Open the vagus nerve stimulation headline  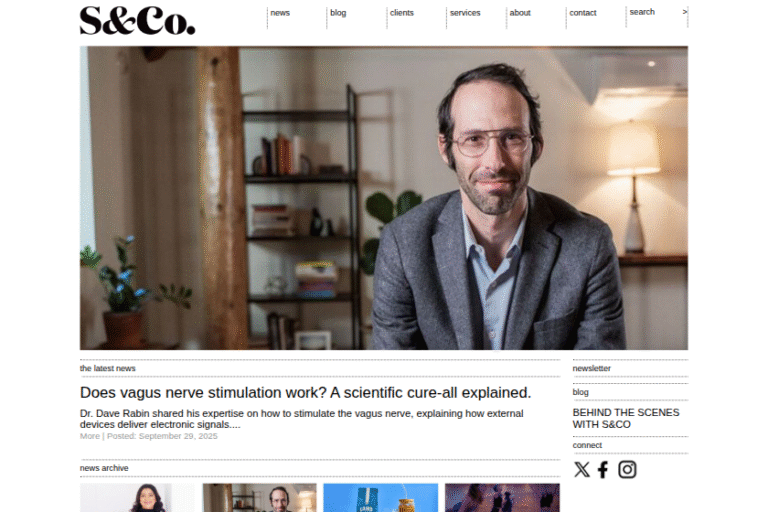tap(306, 392)
